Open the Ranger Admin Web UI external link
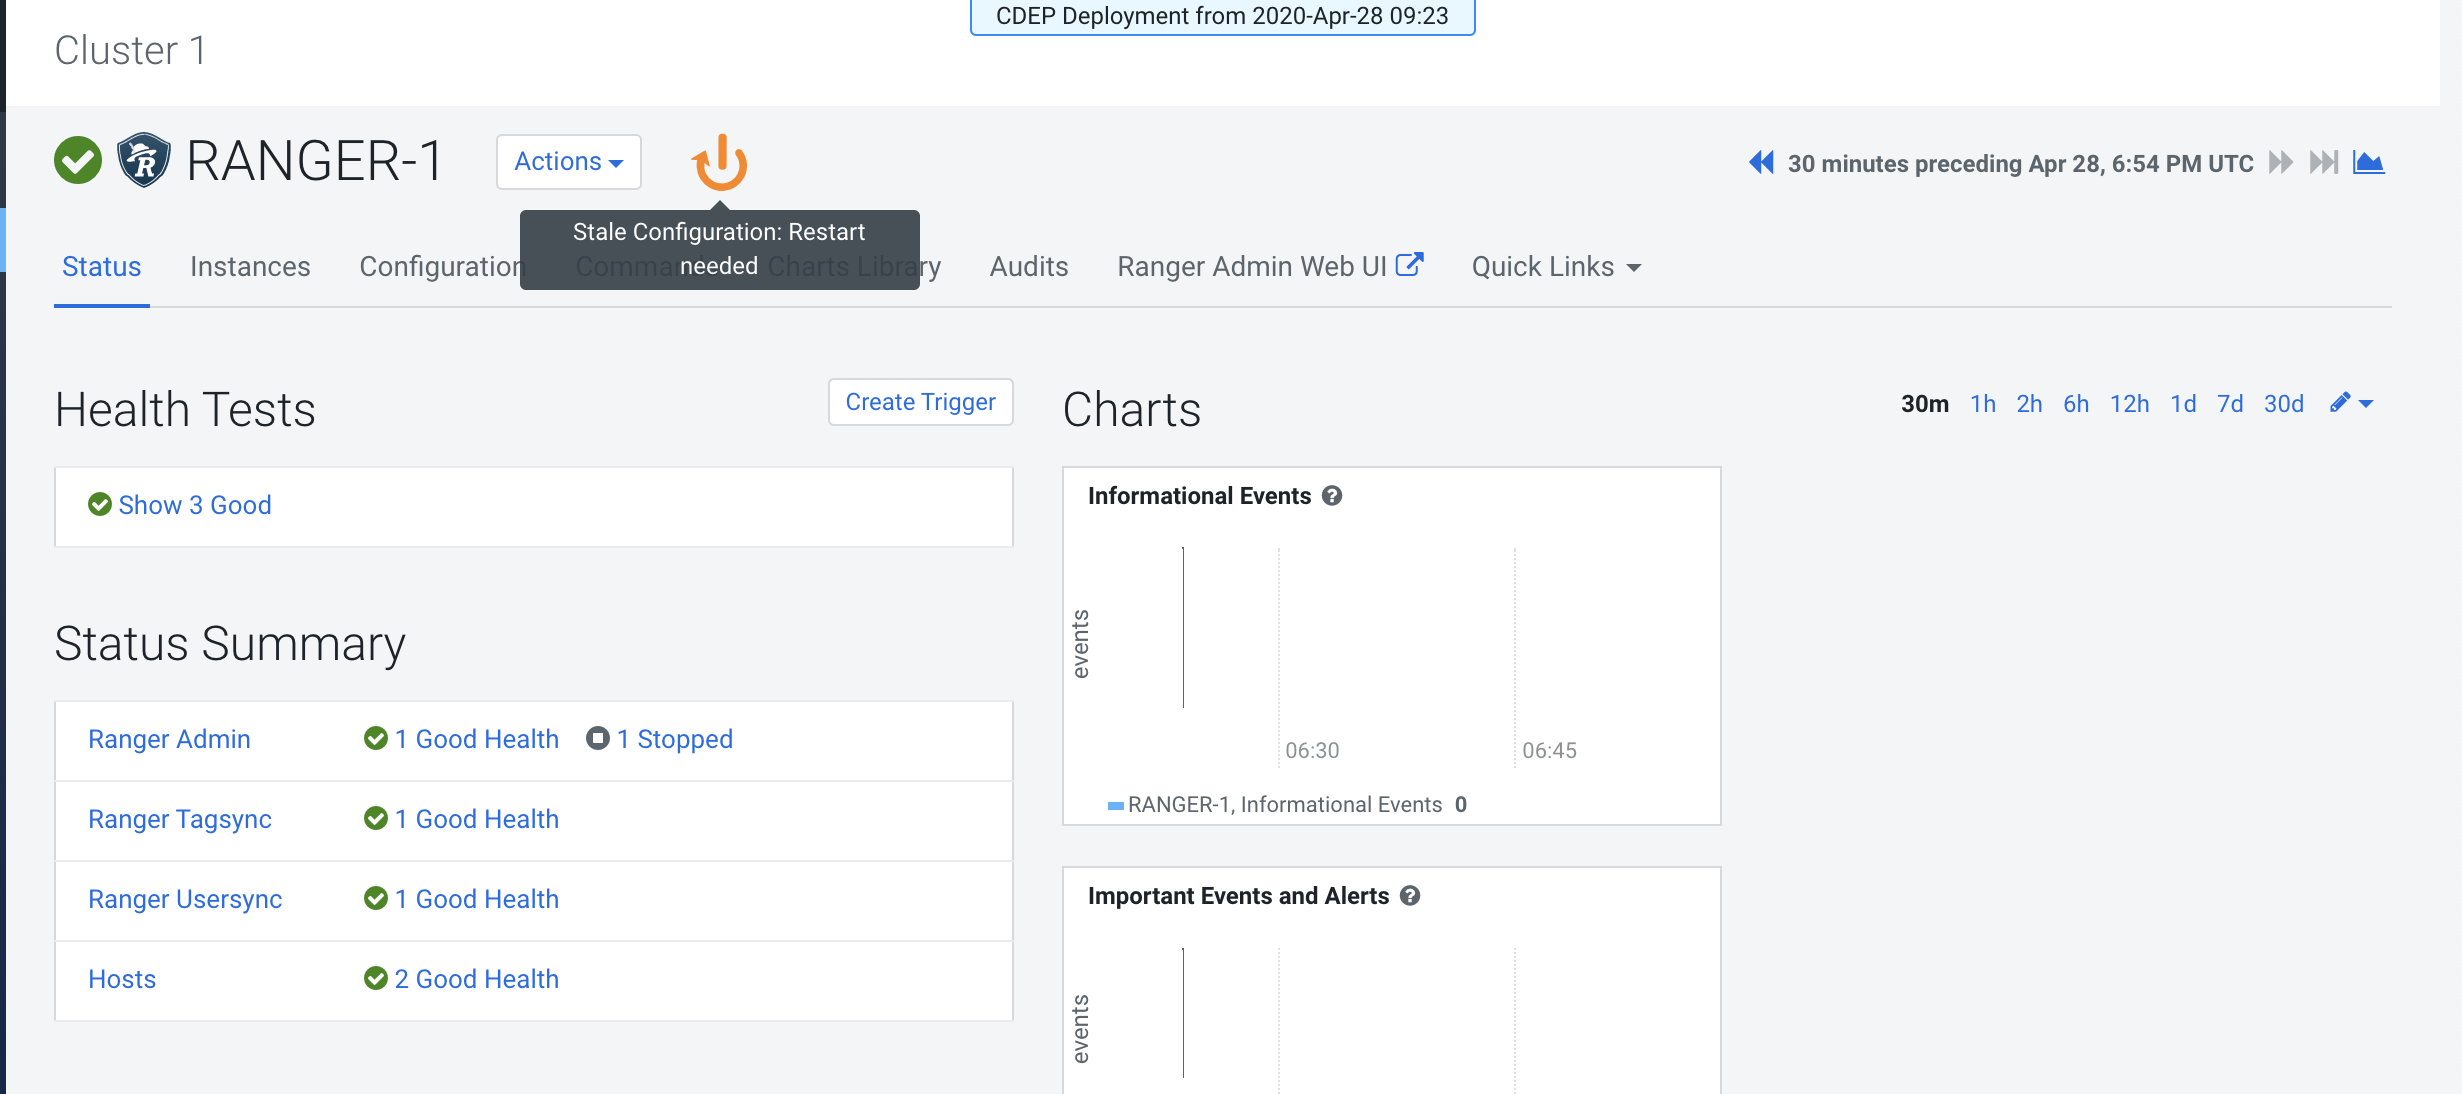 (1269, 267)
